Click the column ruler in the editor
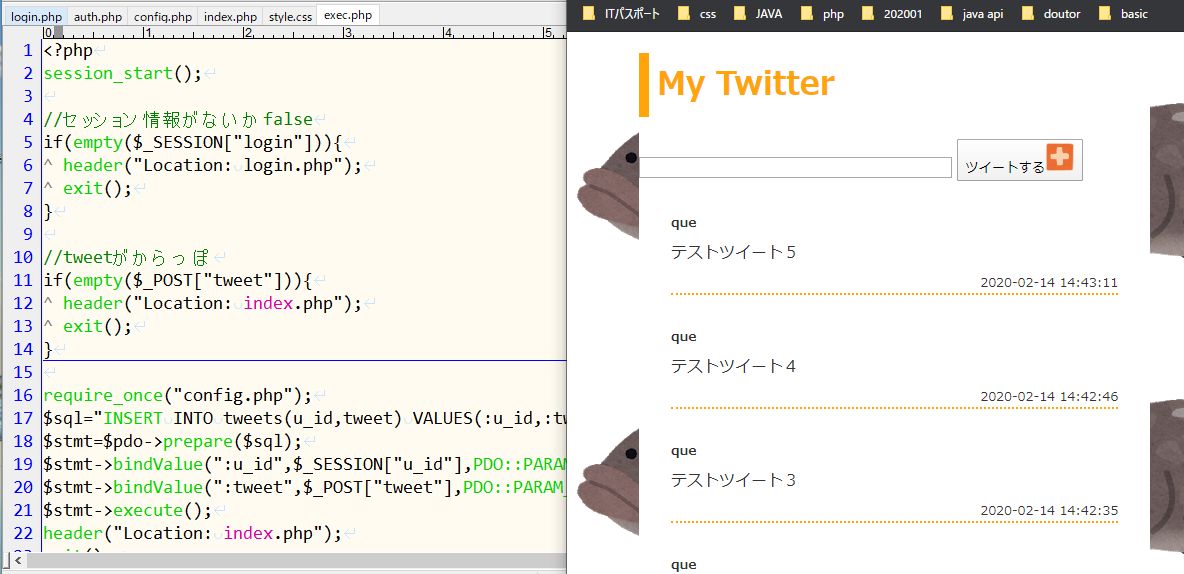The width and height of the screenshot is (1184, 574). point(304,32)
